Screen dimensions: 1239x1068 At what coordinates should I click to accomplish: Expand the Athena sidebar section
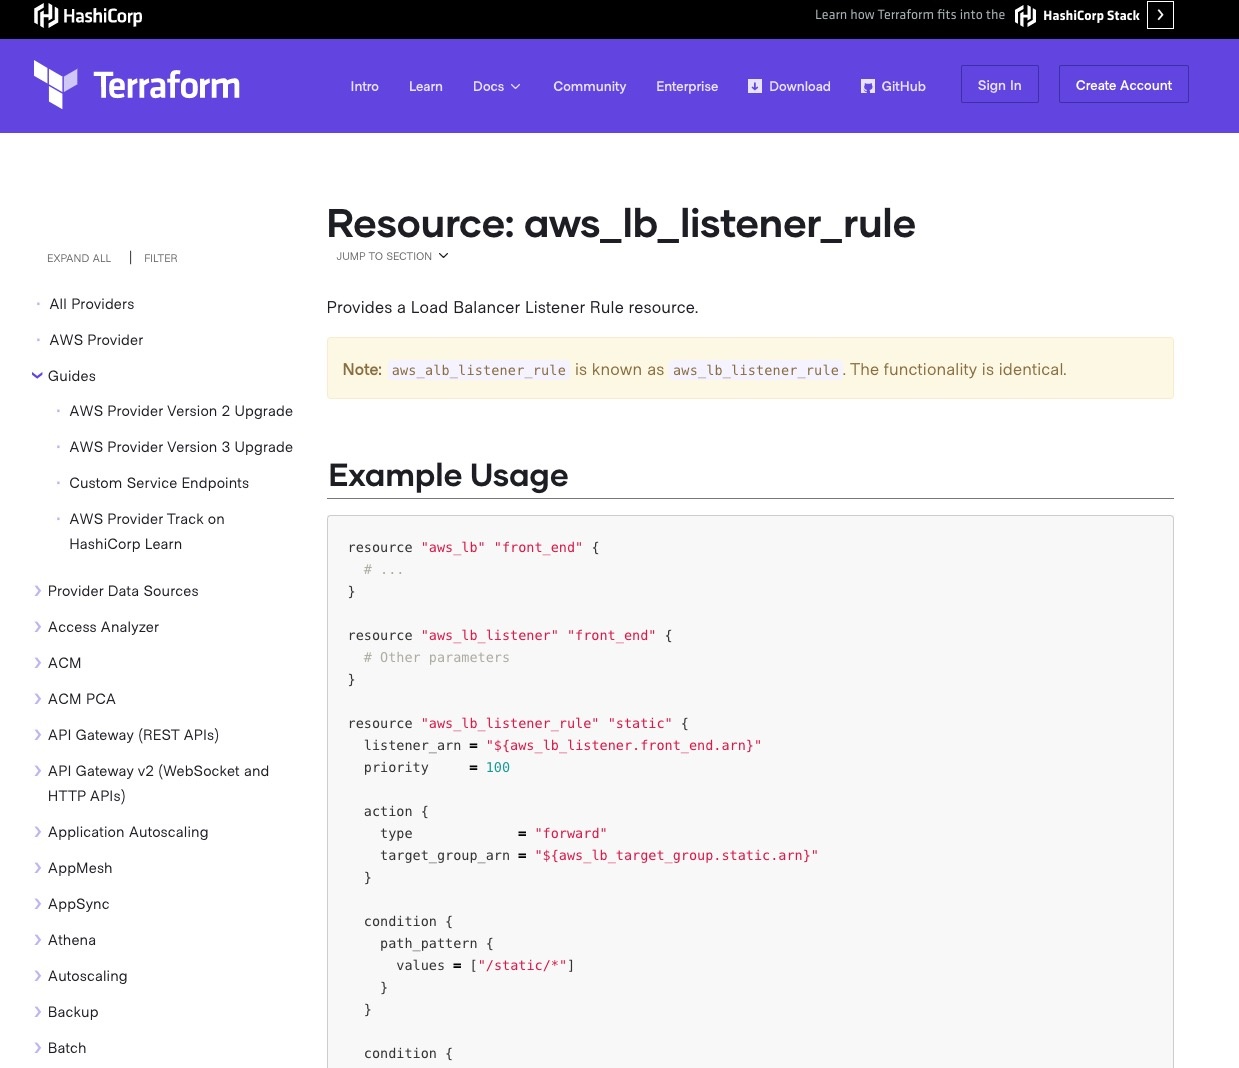click(x=38, y=940)
